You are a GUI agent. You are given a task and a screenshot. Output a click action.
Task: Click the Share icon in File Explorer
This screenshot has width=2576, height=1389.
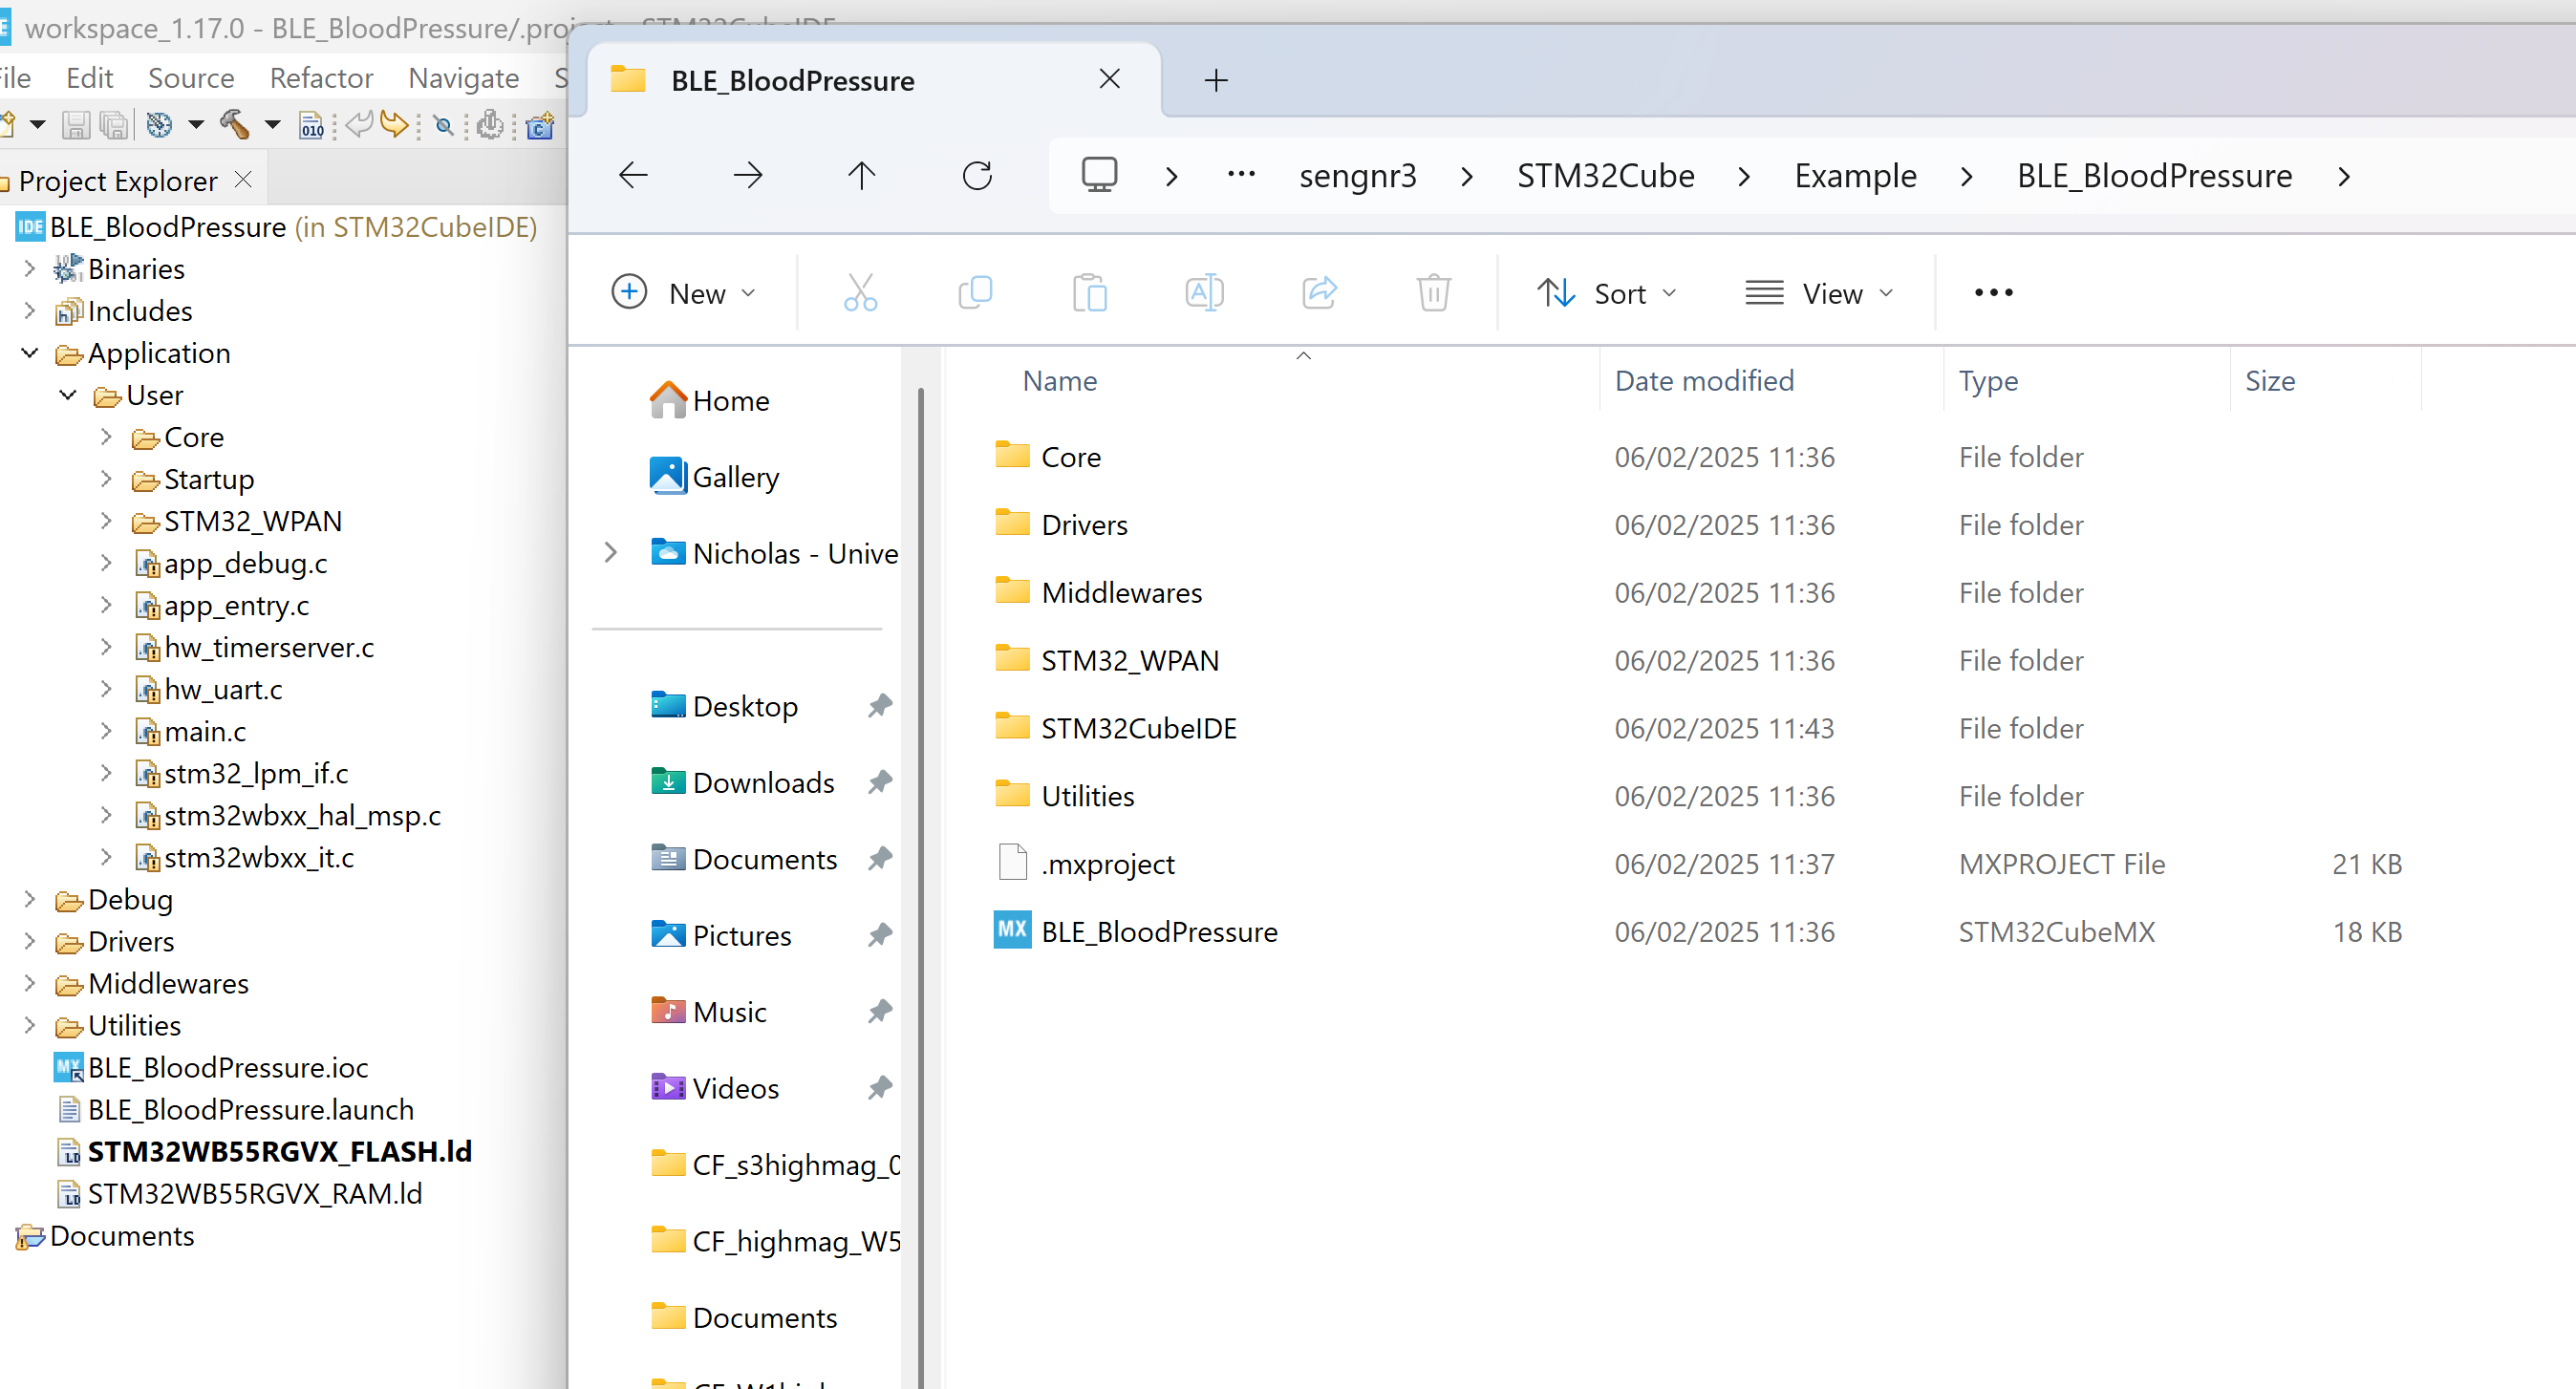click(x=1319, y=292)
